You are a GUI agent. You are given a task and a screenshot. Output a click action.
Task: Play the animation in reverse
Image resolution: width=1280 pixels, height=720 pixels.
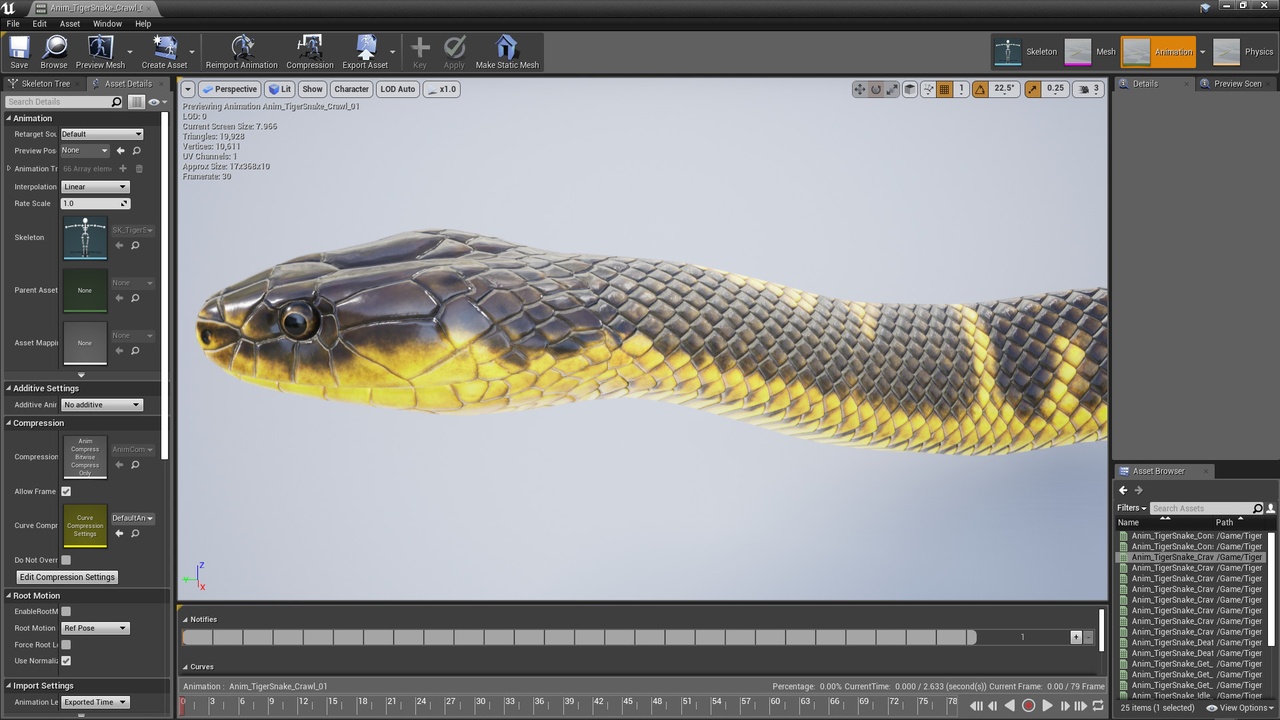pos(1010,706)
